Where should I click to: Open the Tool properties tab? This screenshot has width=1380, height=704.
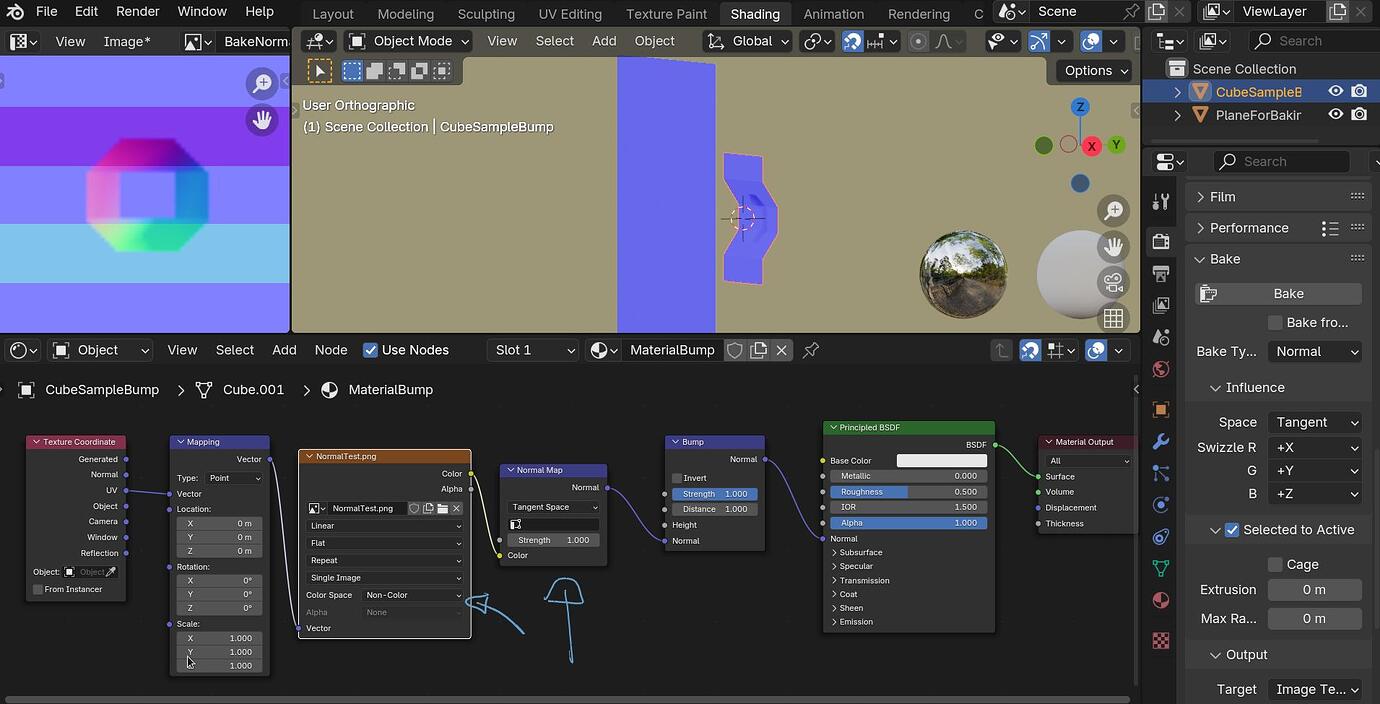pyautogui.click(x=1161, y=202)
